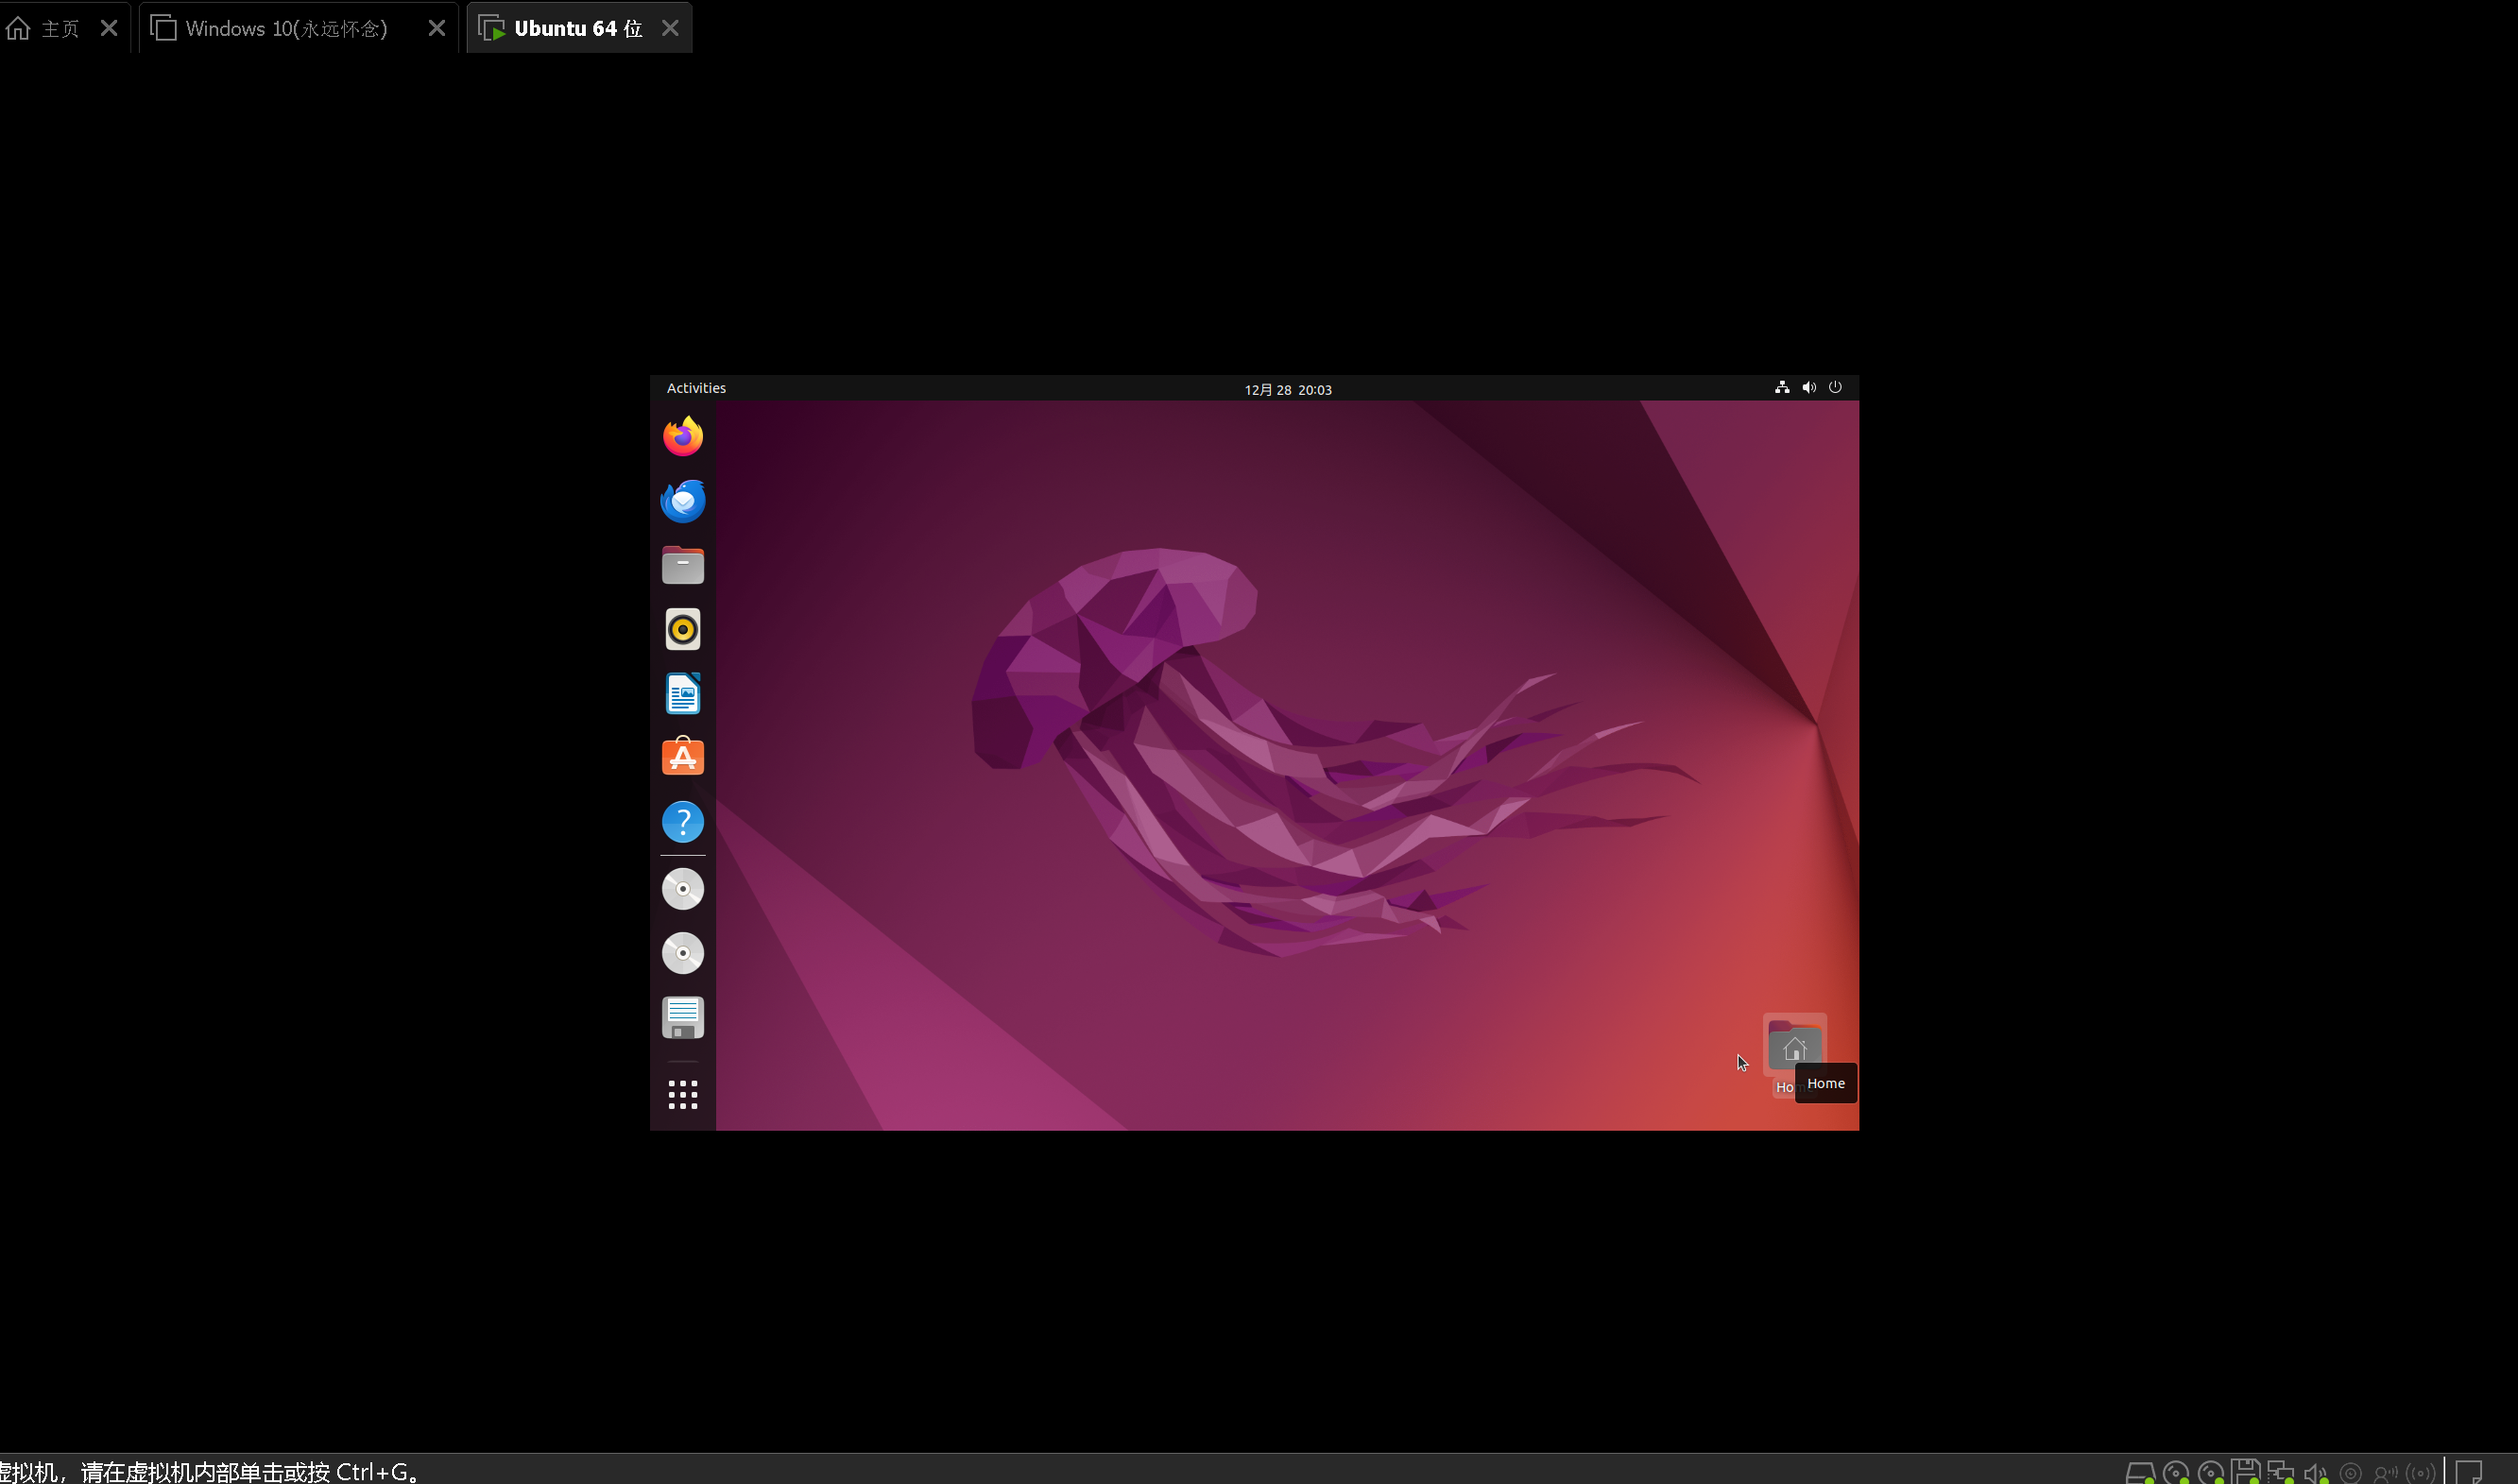Close the Ubuntu 64 位 tab
2518x1484 pixels.
671,28
